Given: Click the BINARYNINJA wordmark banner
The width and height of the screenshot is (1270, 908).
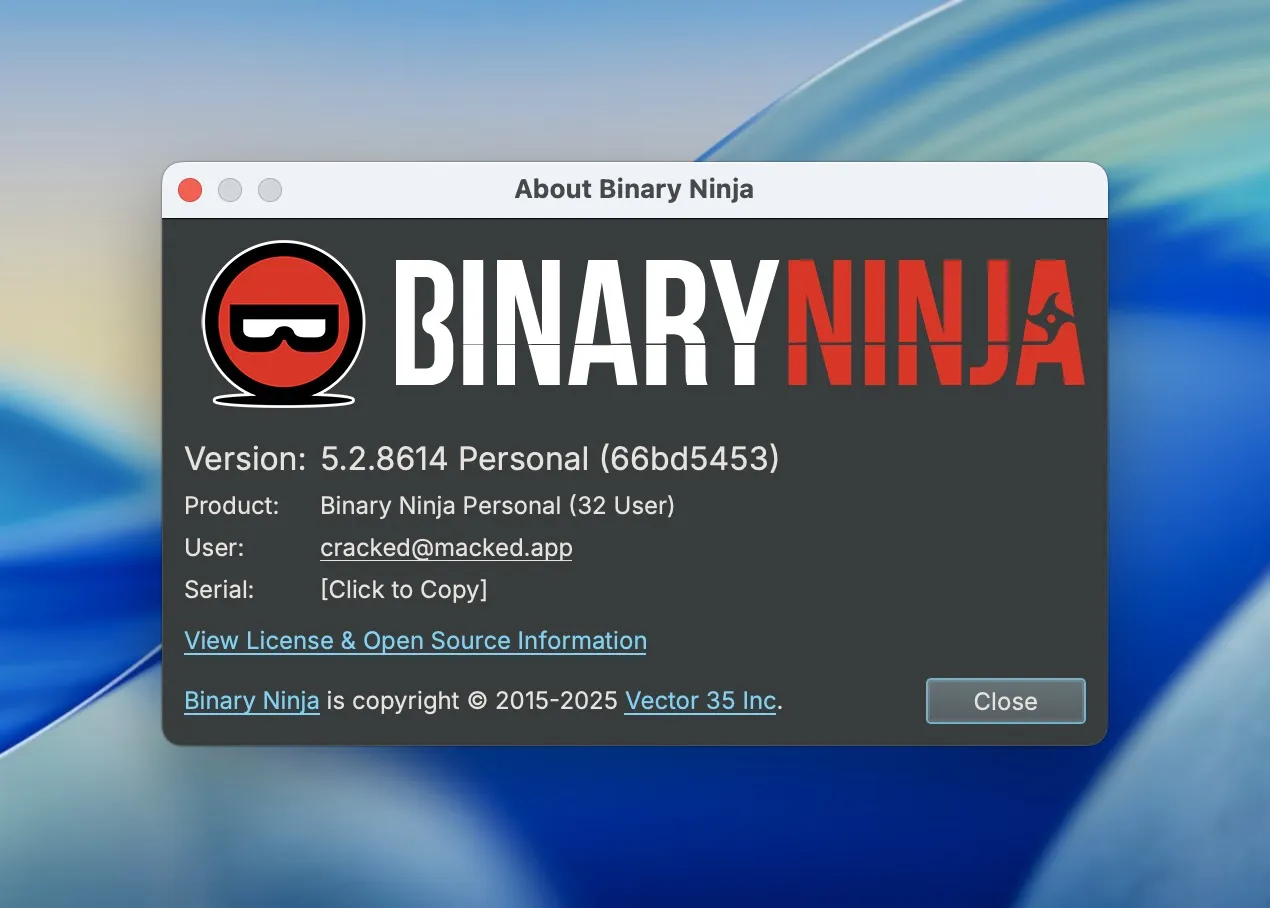Looking at the screenshot, I should pos(740,323).
